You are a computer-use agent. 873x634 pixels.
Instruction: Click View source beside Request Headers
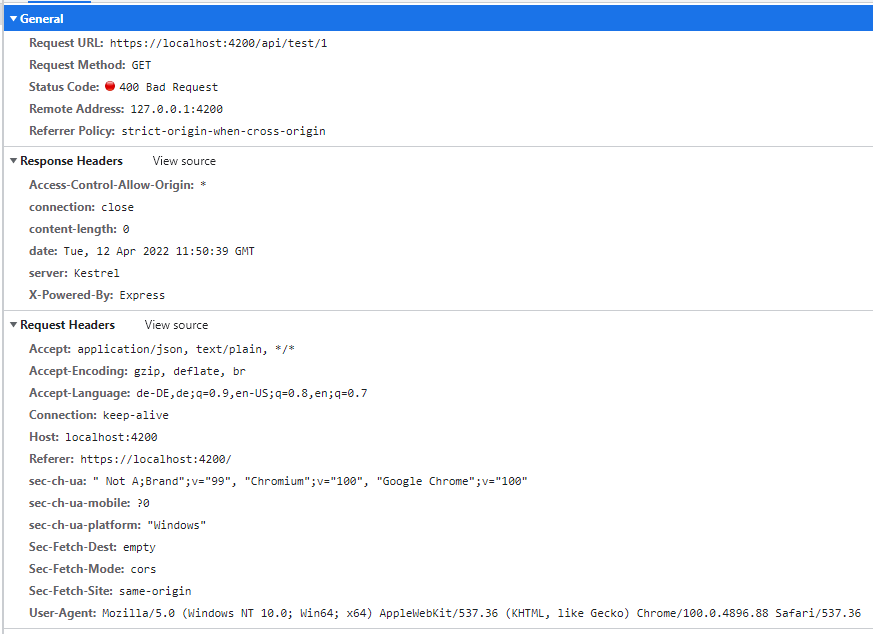click(176, 325)
